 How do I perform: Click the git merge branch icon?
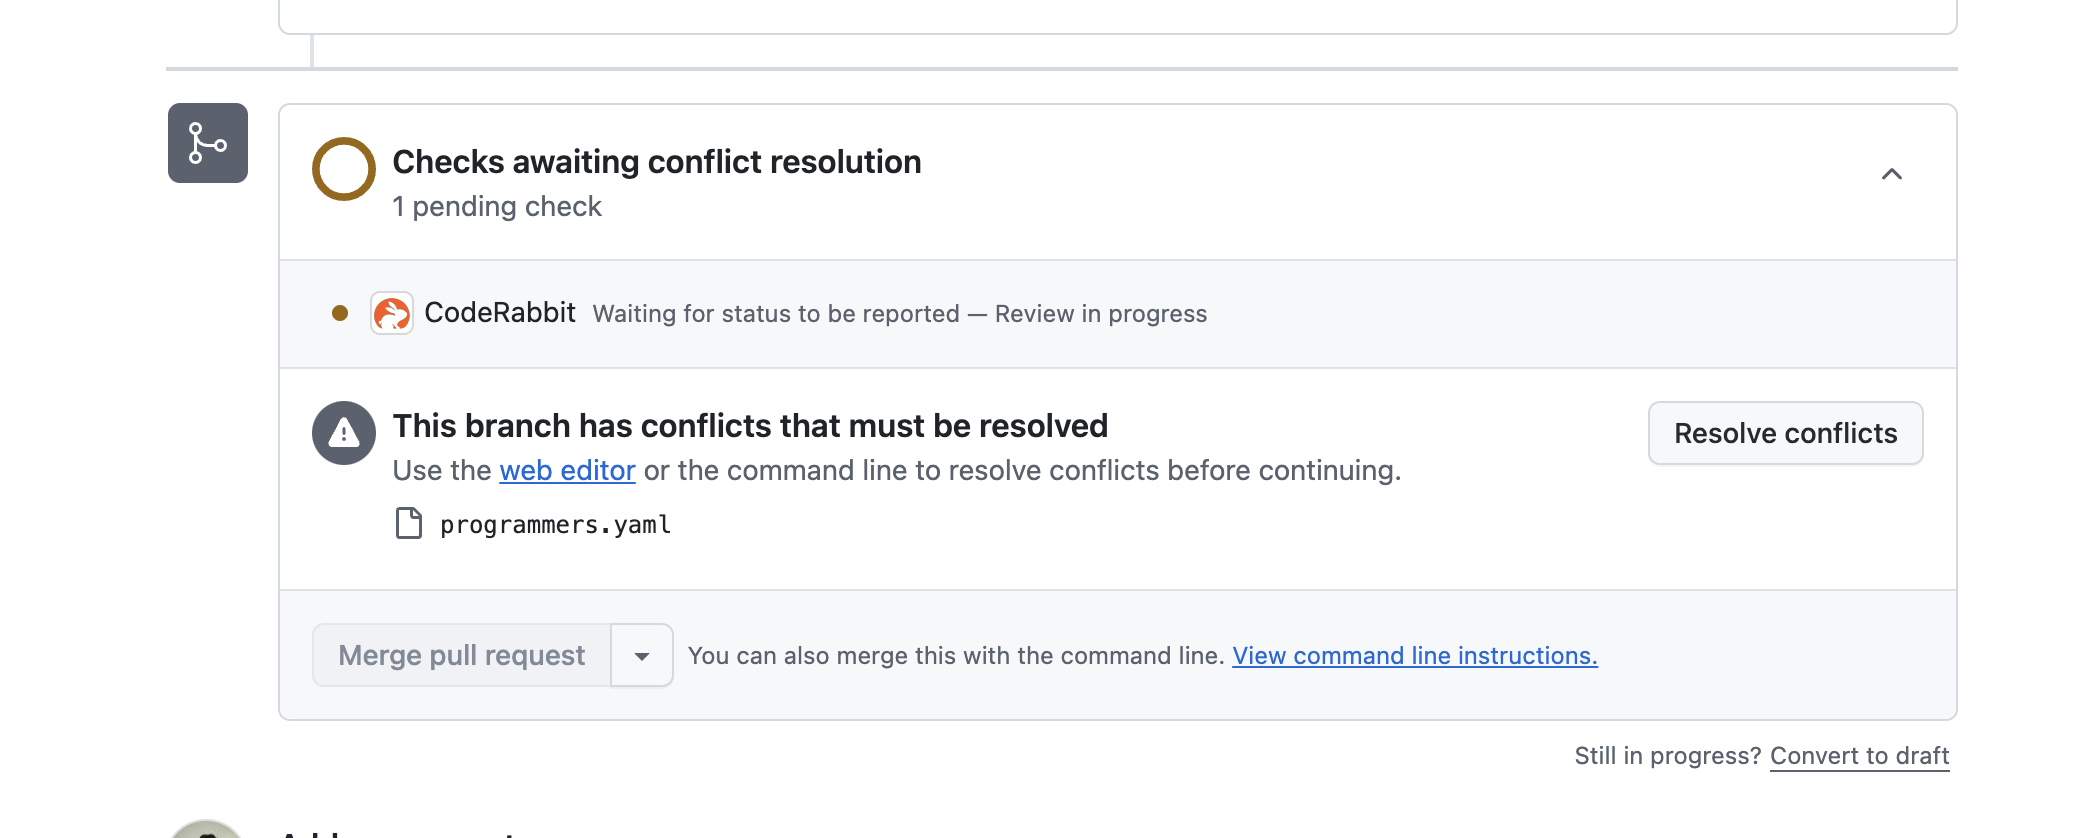coord(208,143)
